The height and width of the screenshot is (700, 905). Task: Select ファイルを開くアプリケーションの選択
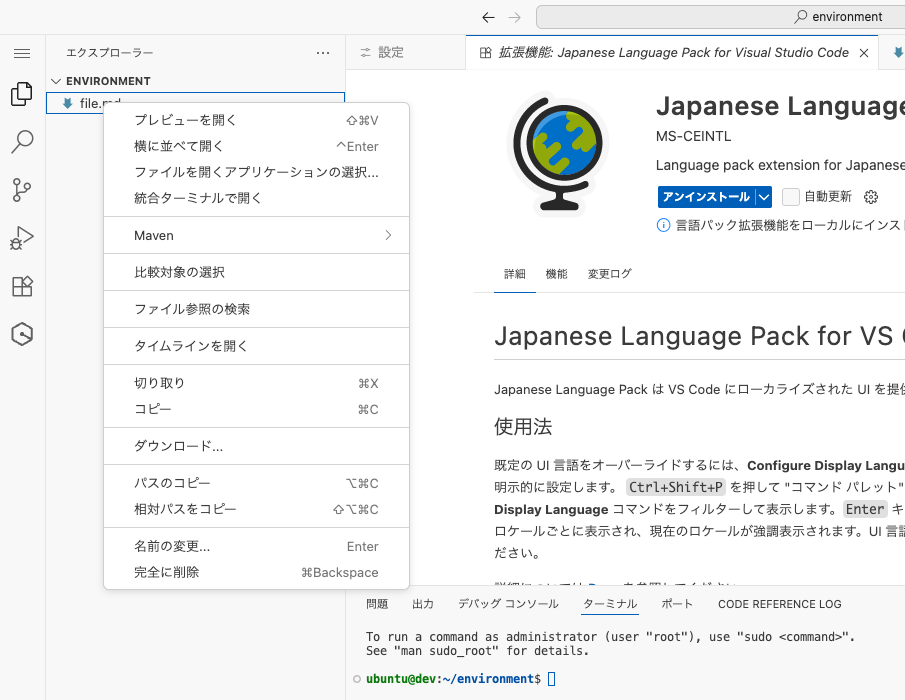tap(256, 172)
